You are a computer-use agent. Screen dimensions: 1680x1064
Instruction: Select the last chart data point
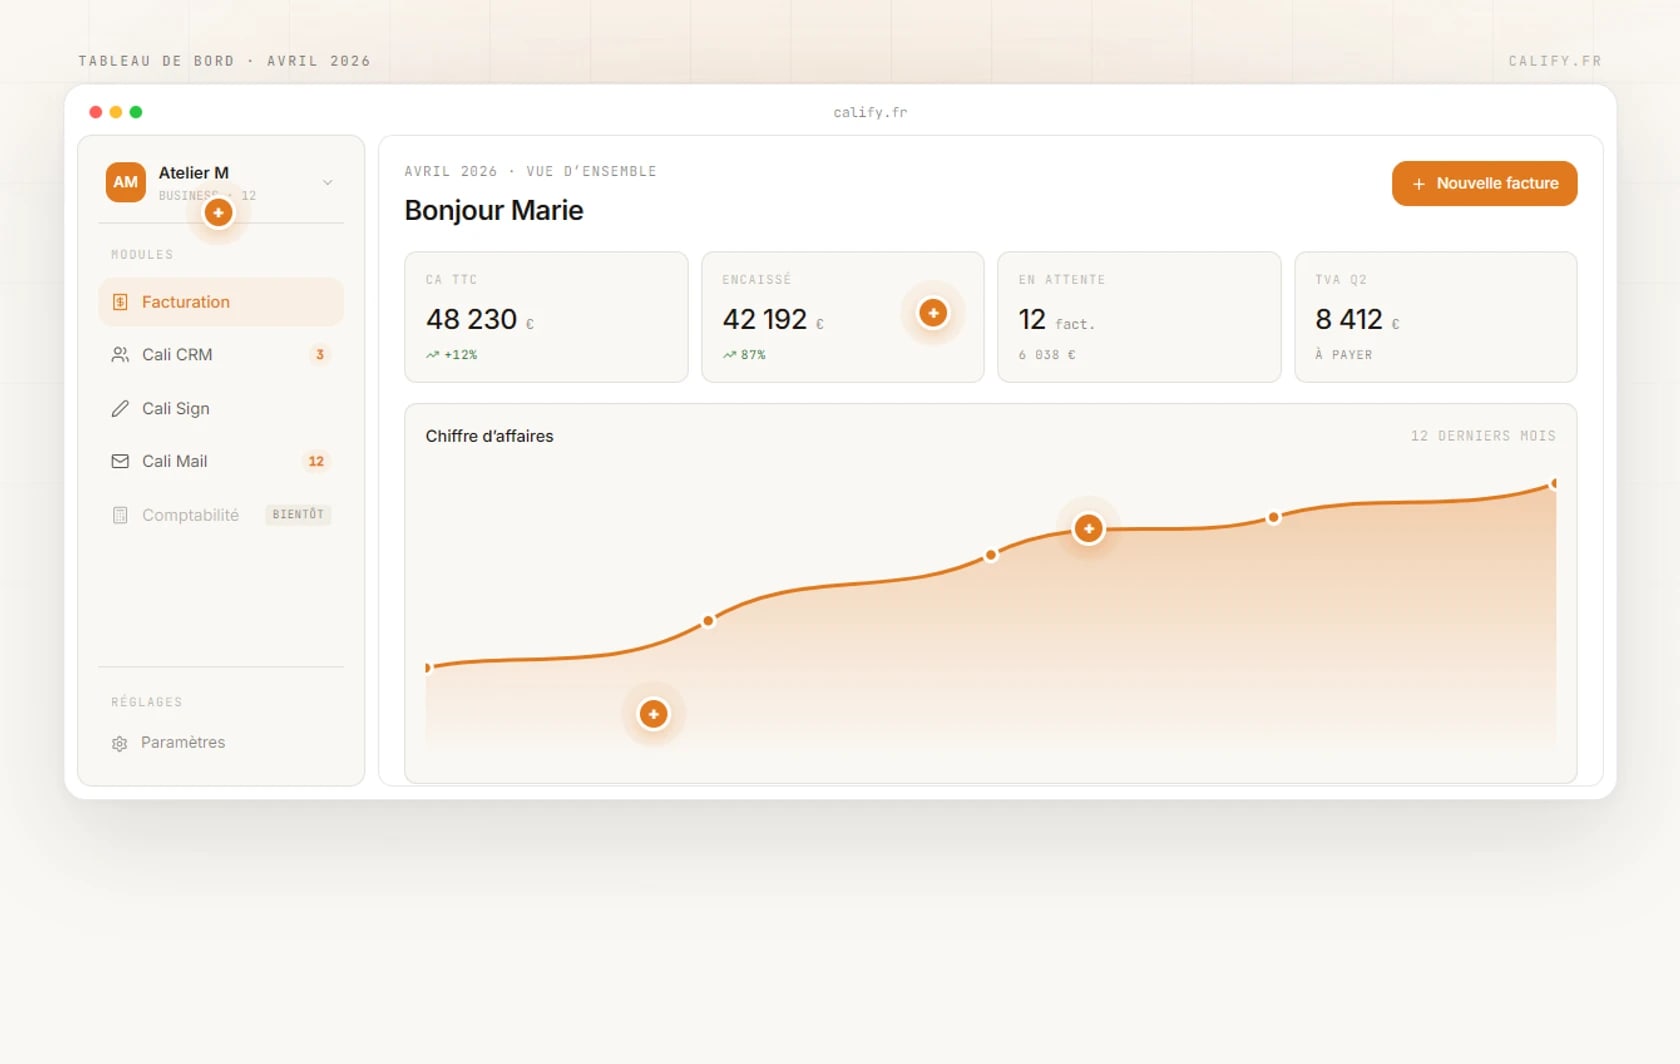pyautogui.click(x=1553, y=484)
